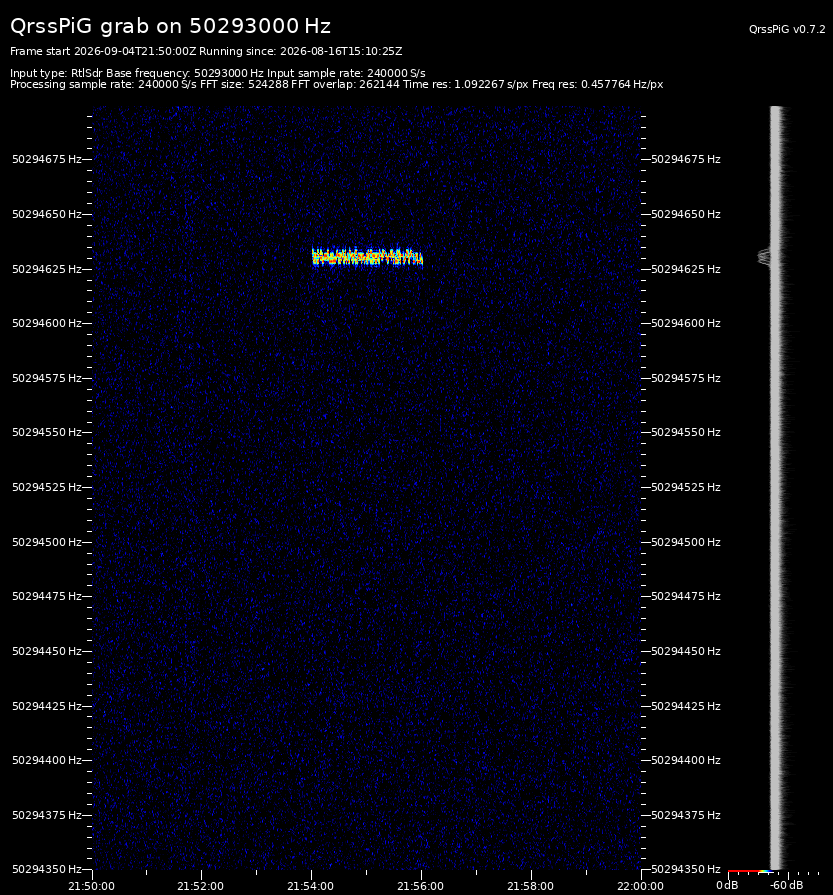Click the right 50294400 Hz frequency label
The width and height of the screenshot is (833, 895).
pos(686,760)
